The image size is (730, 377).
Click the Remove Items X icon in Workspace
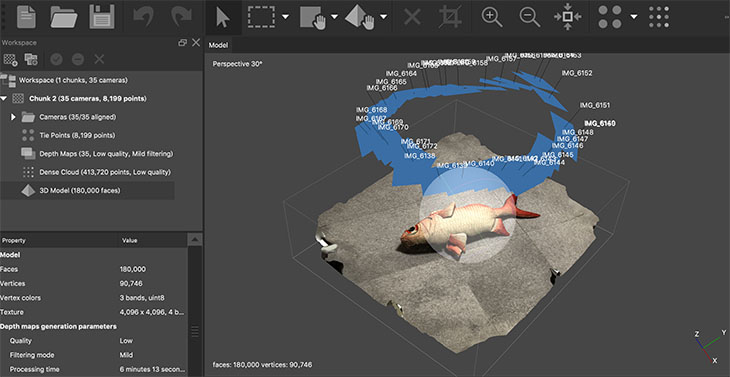99,59
